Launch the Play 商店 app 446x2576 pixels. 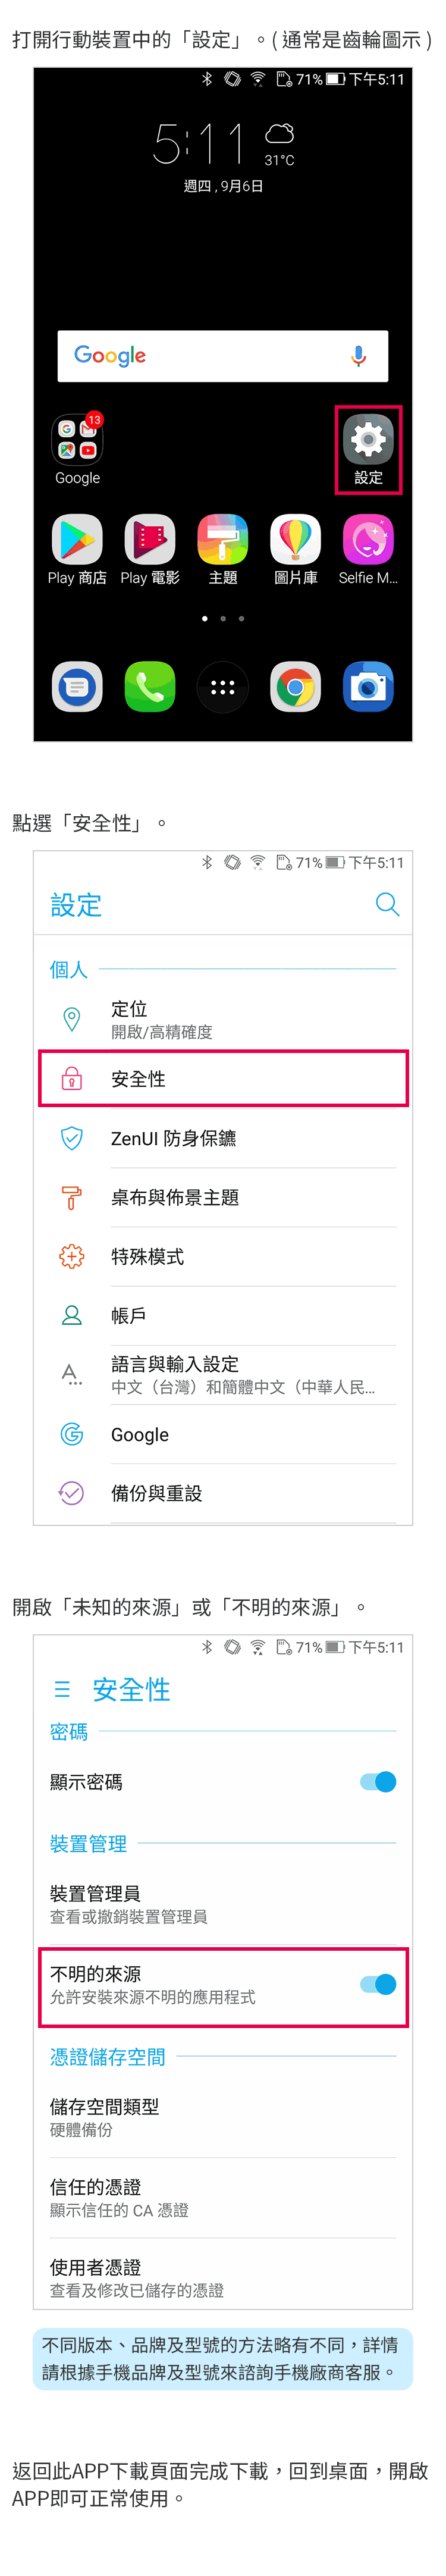[x=77, y=541]
